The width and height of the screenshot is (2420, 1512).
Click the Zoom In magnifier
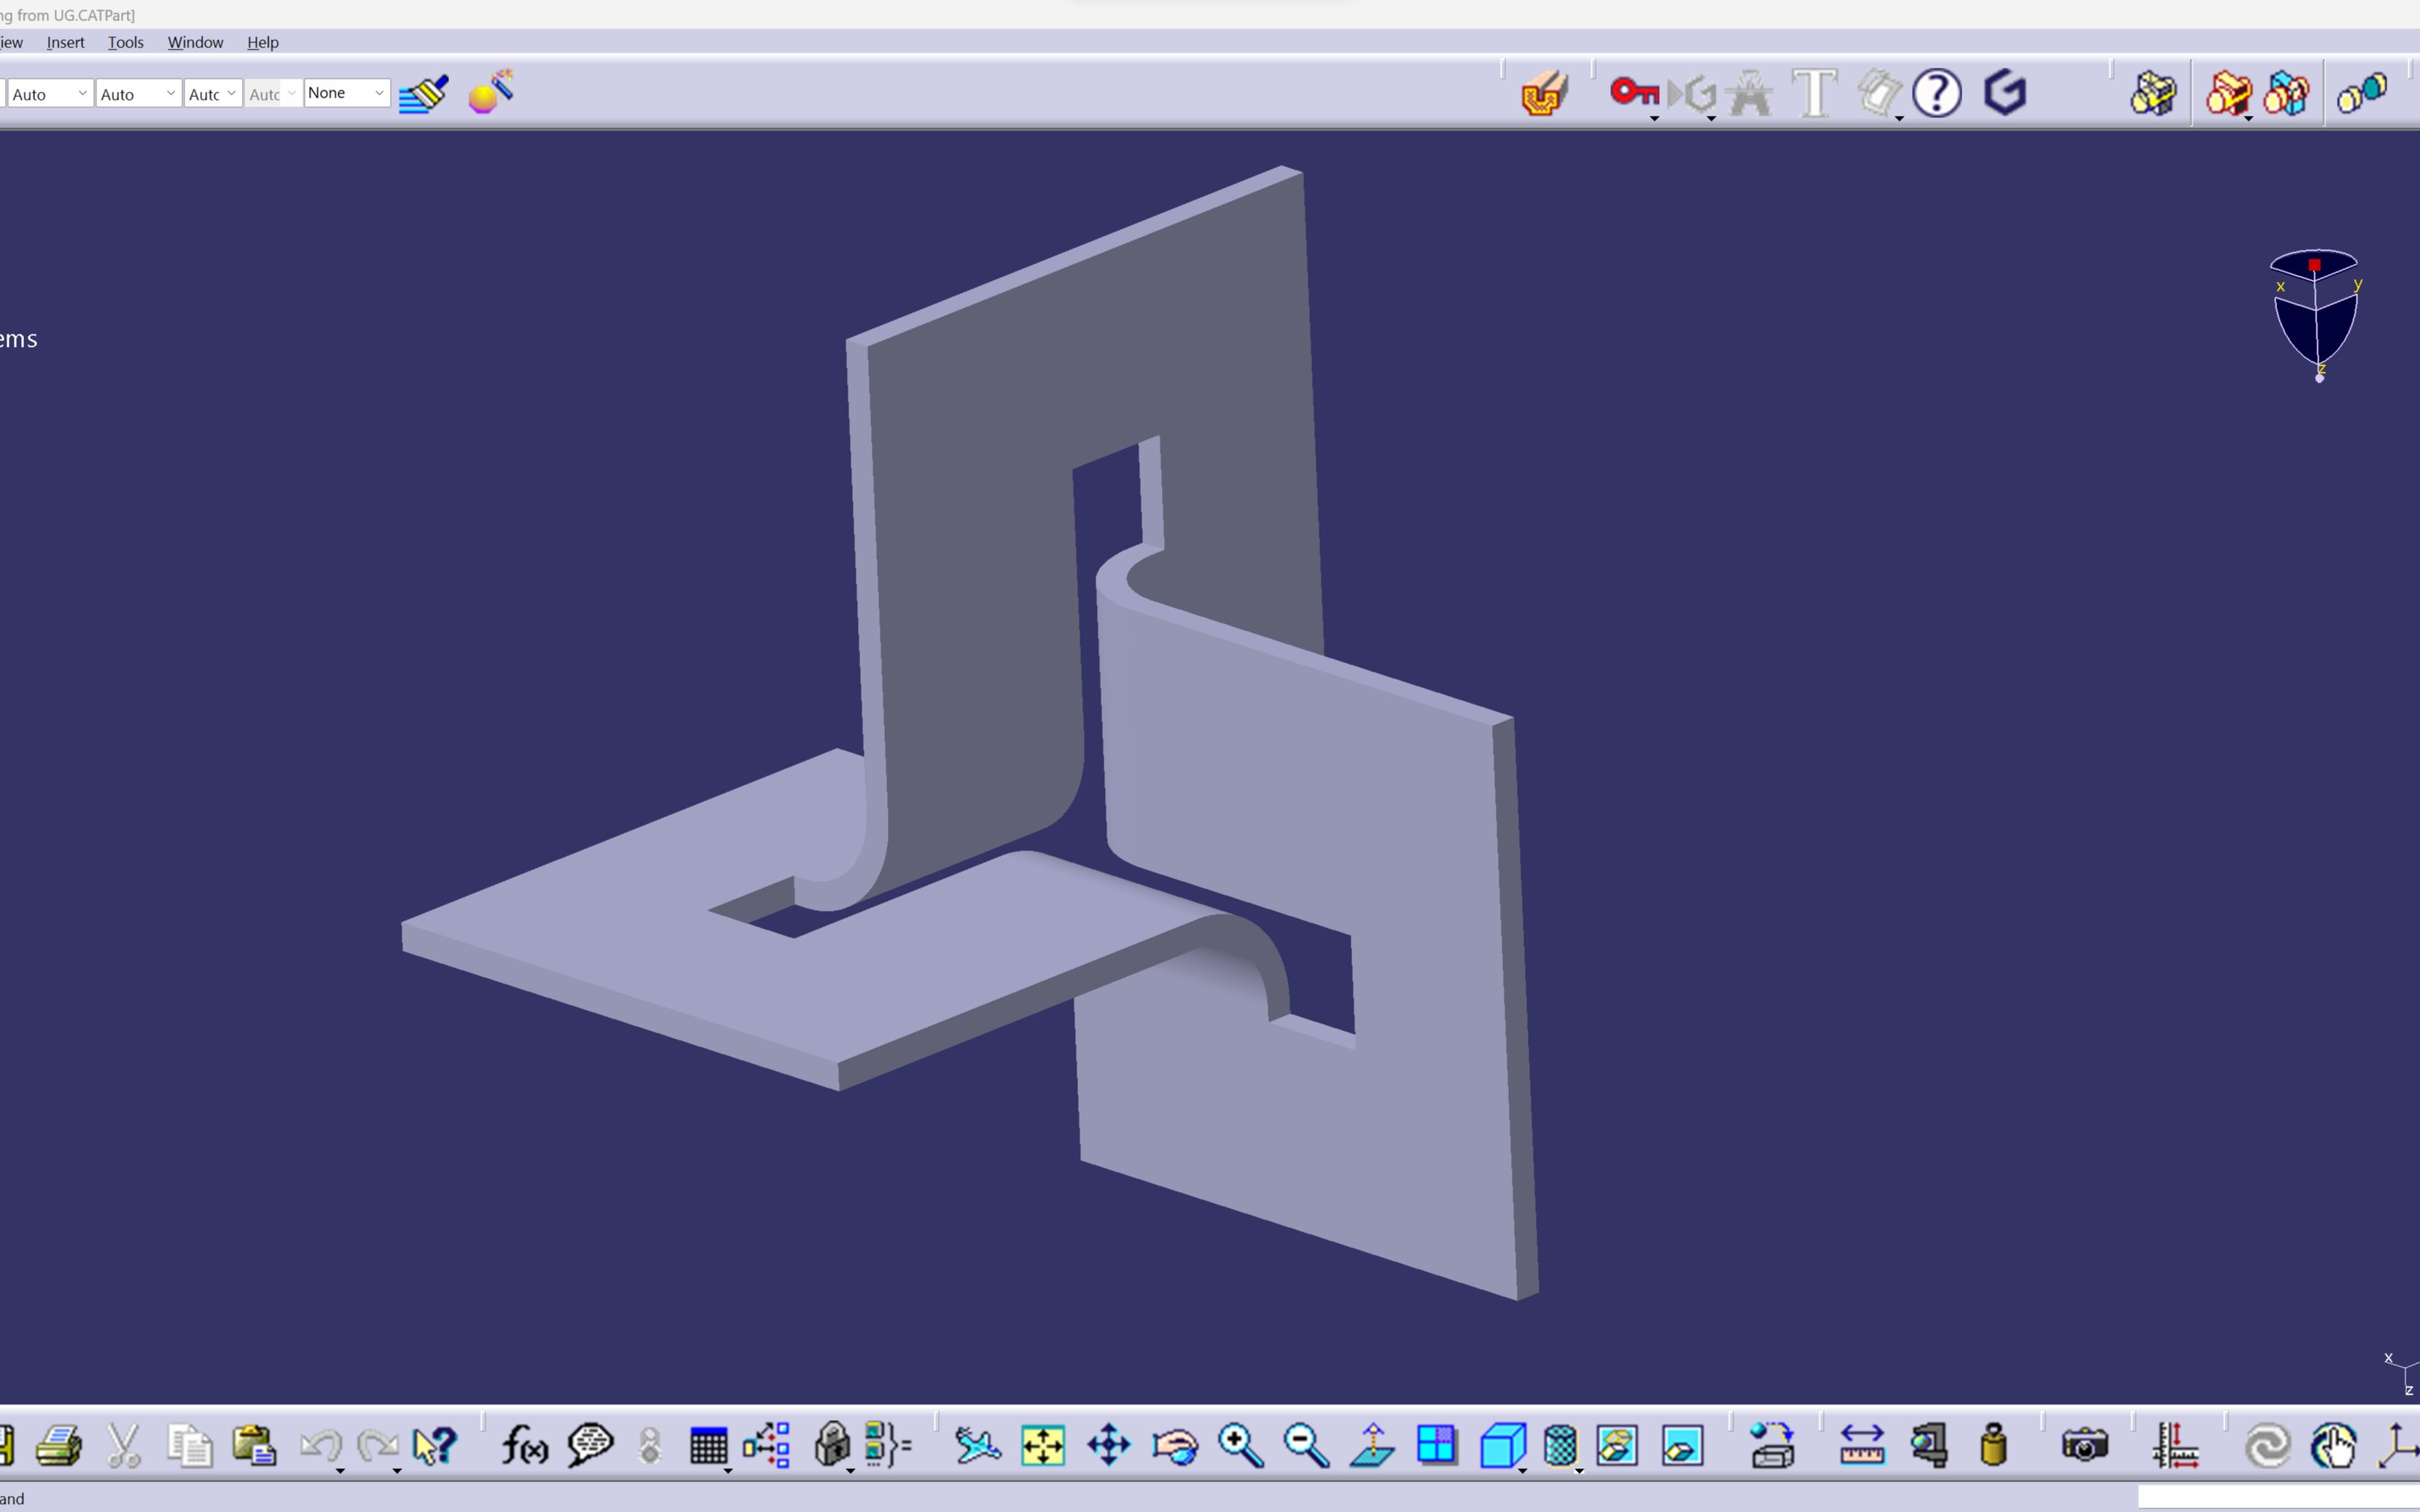click(1240, 1446)
